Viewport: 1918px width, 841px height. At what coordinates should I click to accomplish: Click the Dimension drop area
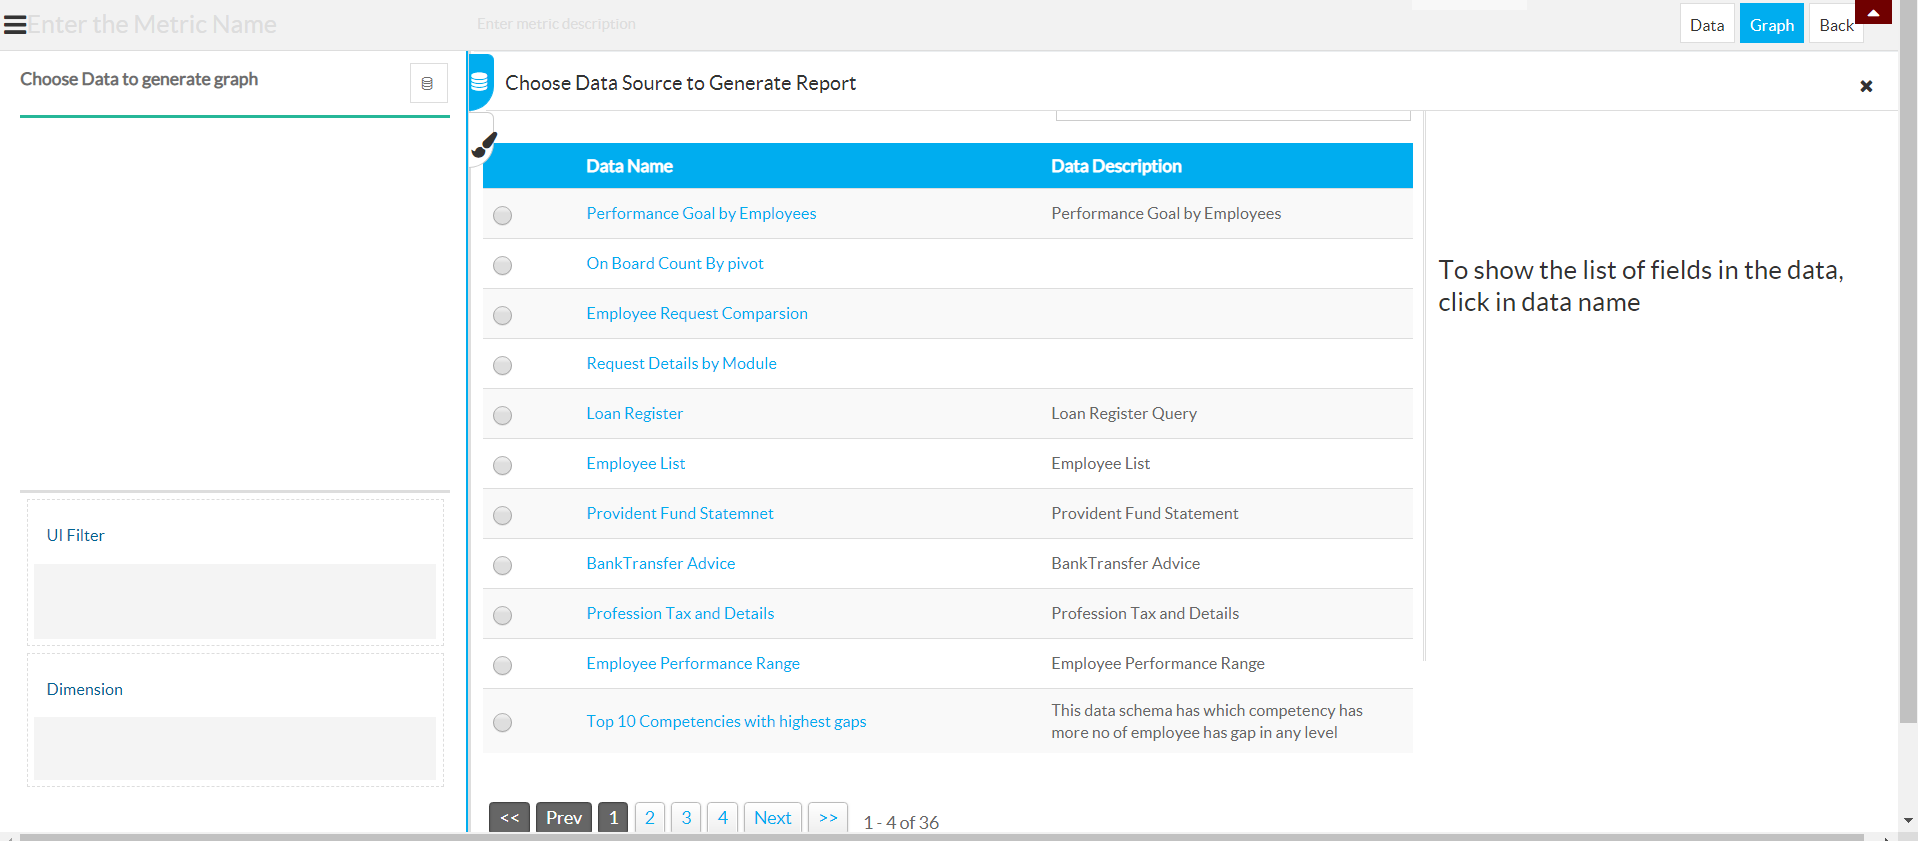point(235,748)
